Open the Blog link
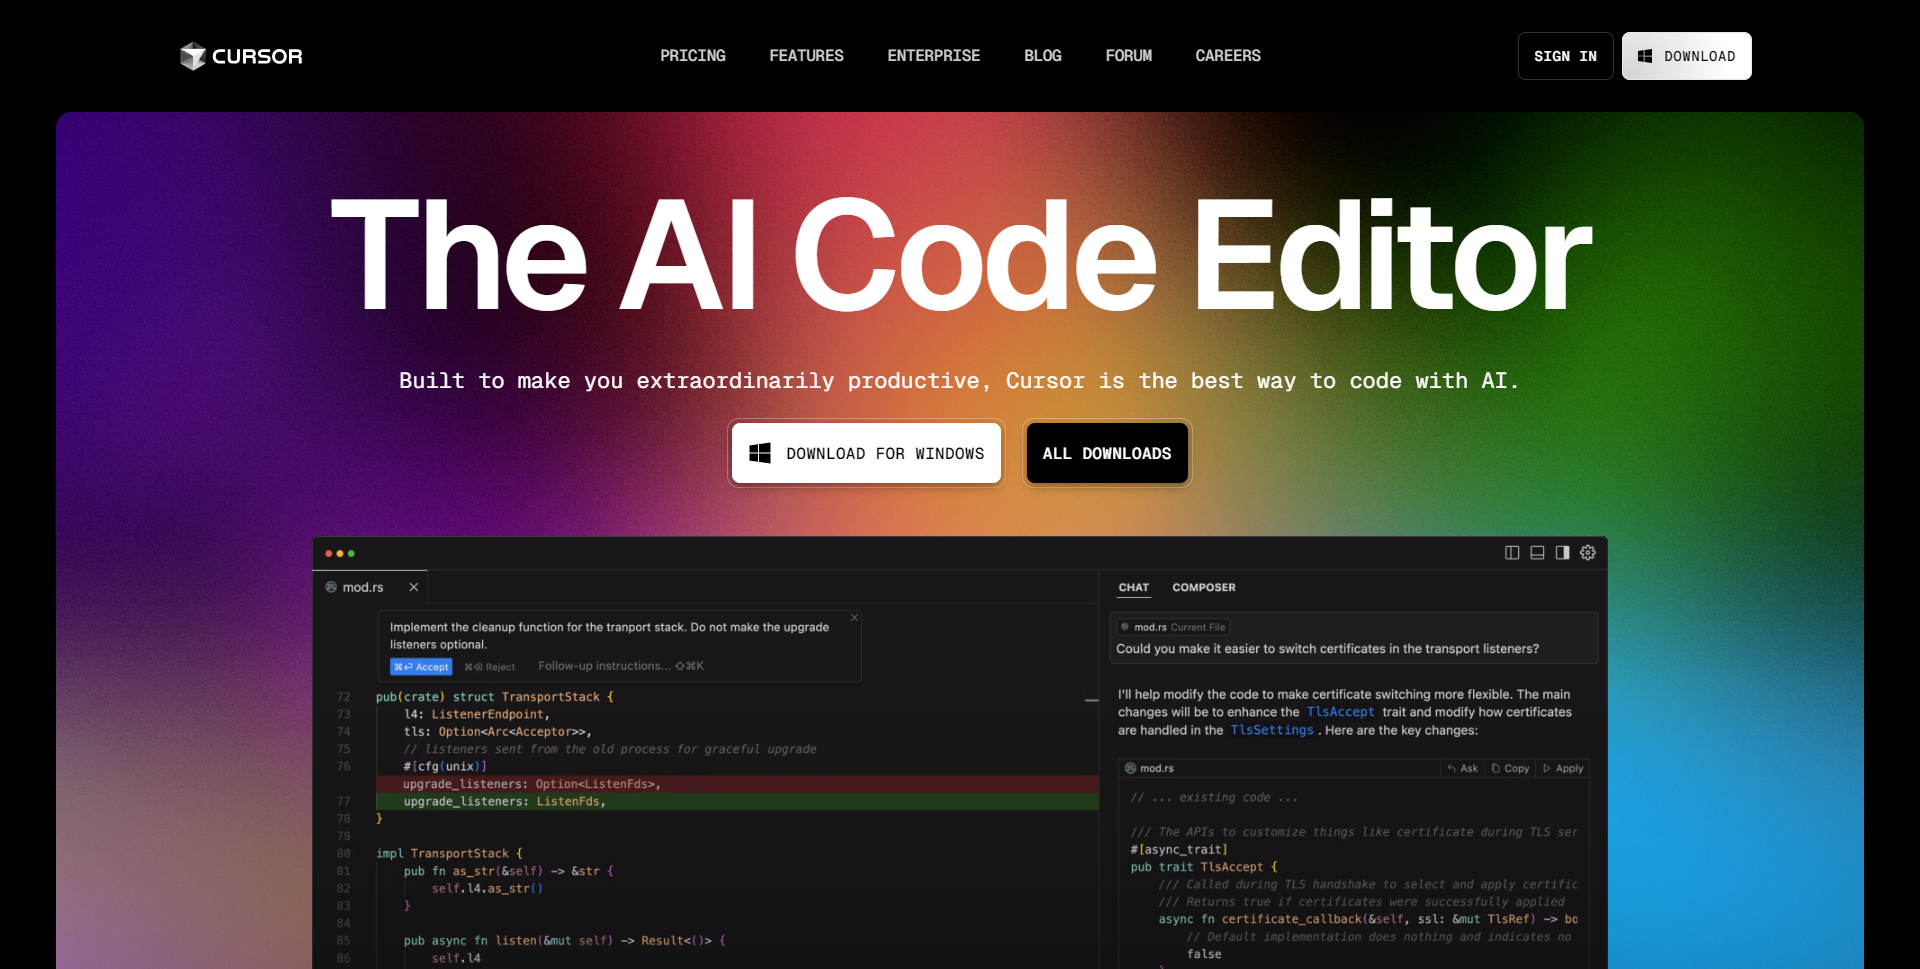Image resolution: width=1920 pixels, height=969 pixels. point(1043,56)
